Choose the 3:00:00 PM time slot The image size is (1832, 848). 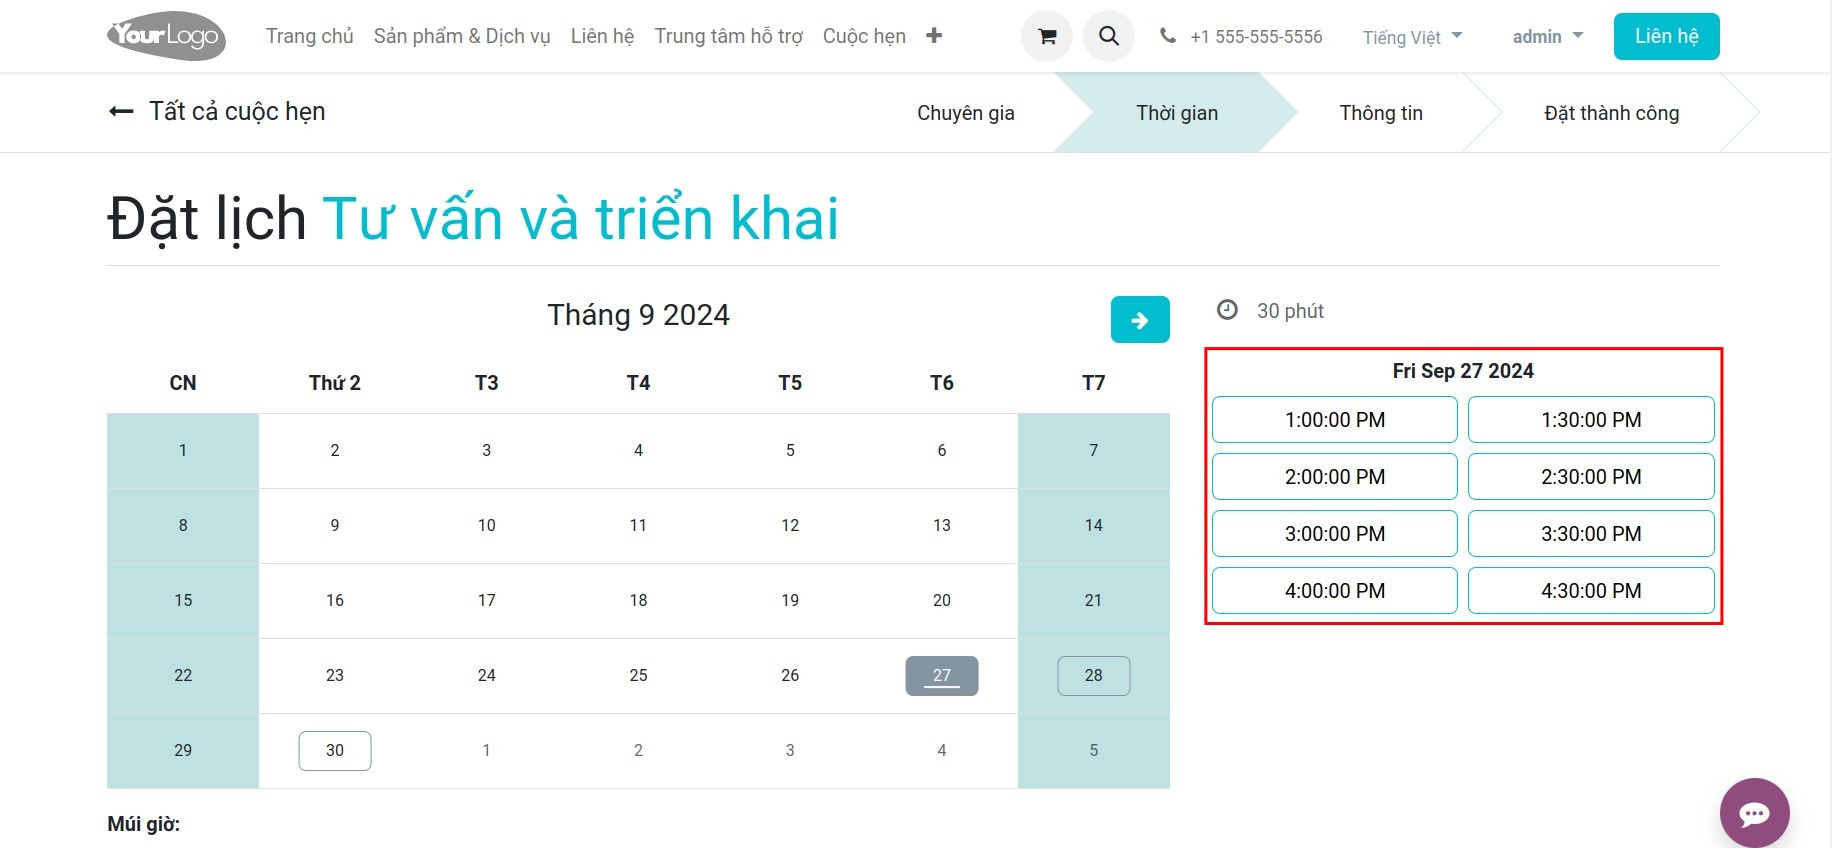[x=1335, y=534]
